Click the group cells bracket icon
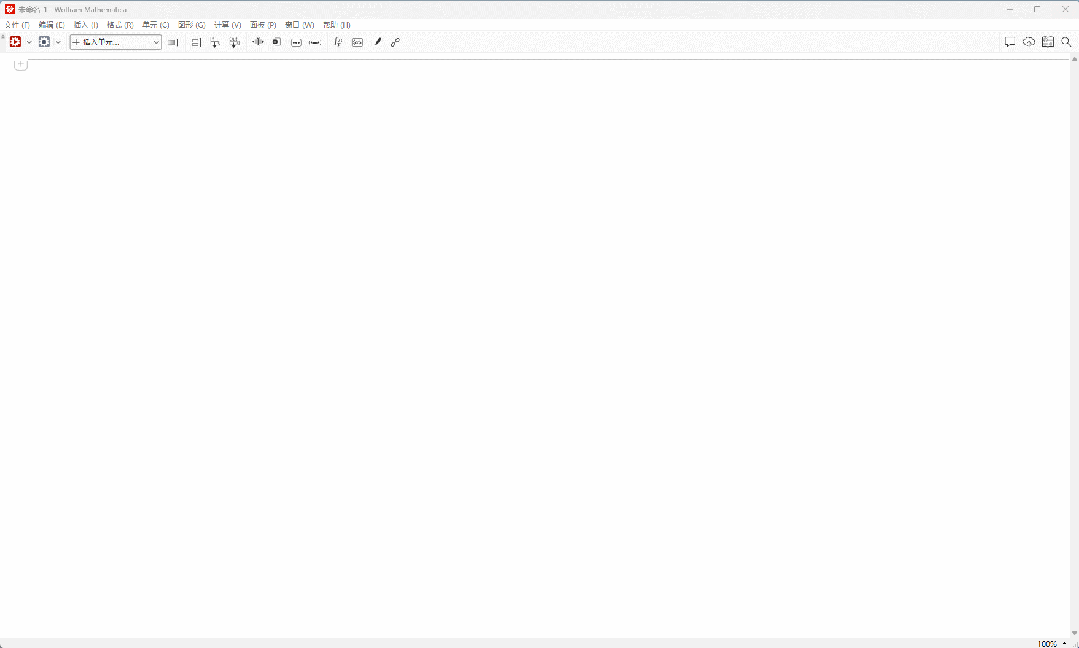This screenshot has height=648, width=1079. (196, 43)
